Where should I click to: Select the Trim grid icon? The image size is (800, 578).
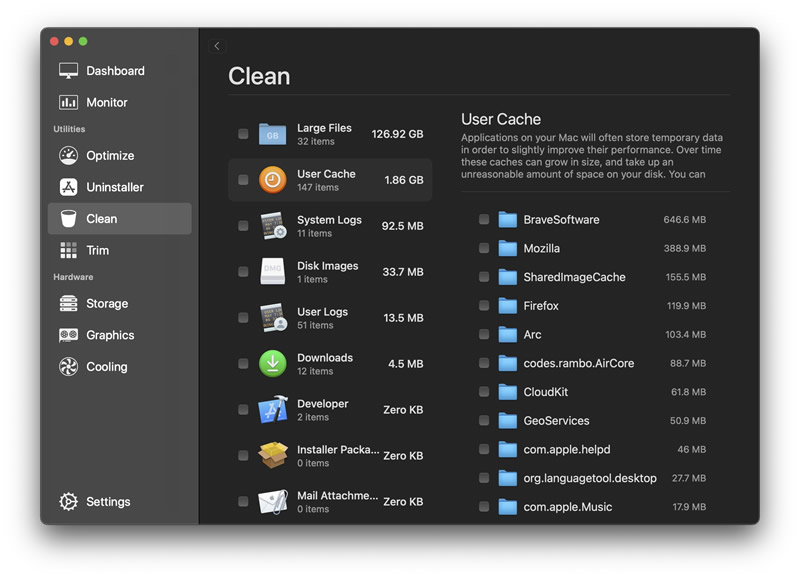tap(68, 250)
